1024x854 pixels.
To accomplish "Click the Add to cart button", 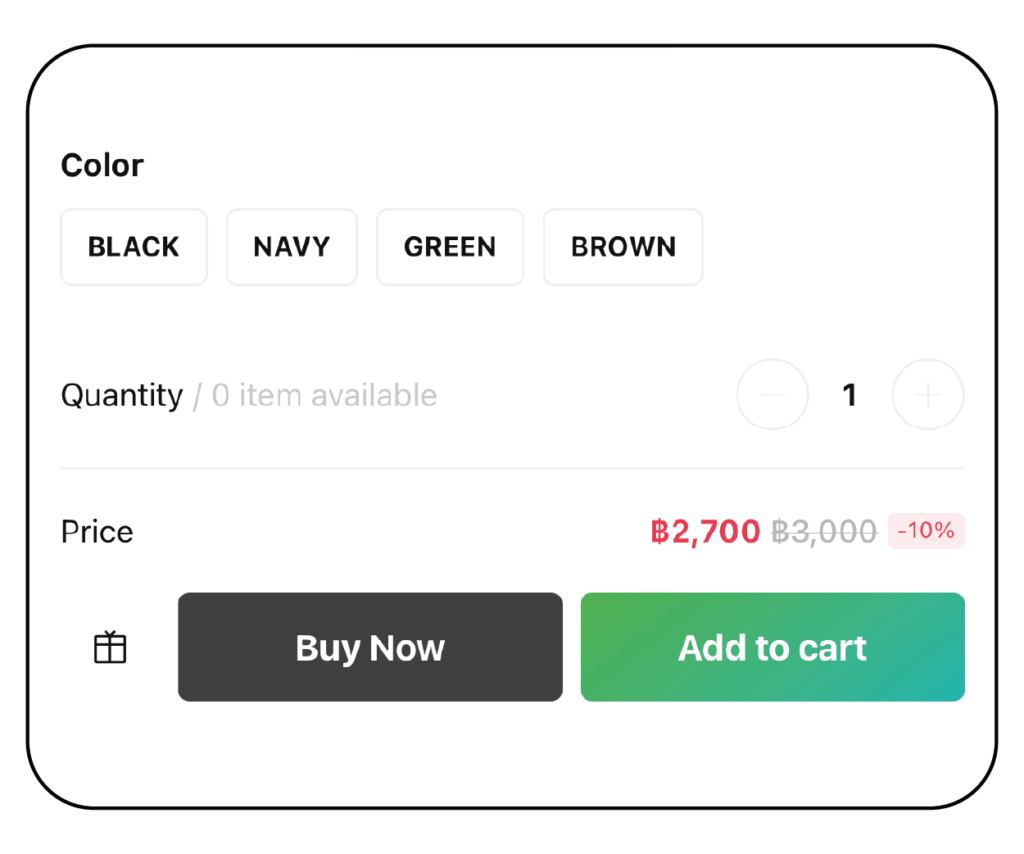I will (x=772, y=648).
